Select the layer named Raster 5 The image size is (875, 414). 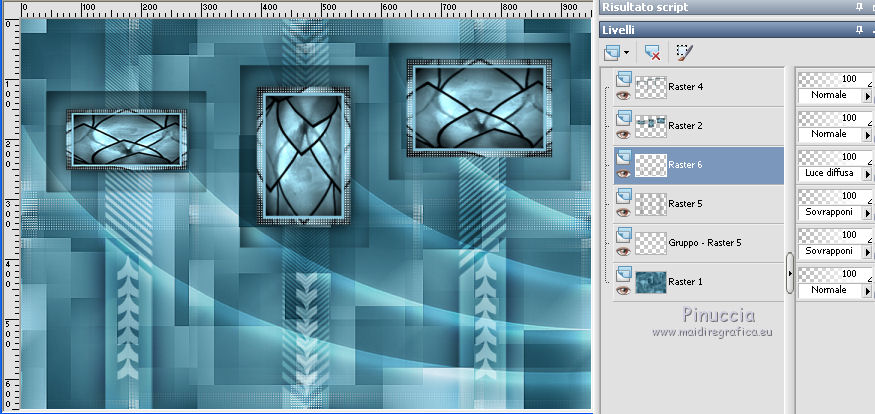685,204
